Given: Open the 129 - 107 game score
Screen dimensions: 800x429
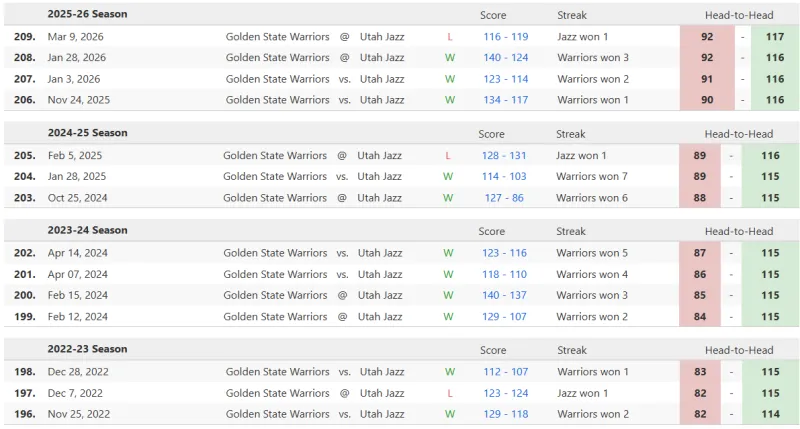Looking at the screenshot, I should 504,316.
